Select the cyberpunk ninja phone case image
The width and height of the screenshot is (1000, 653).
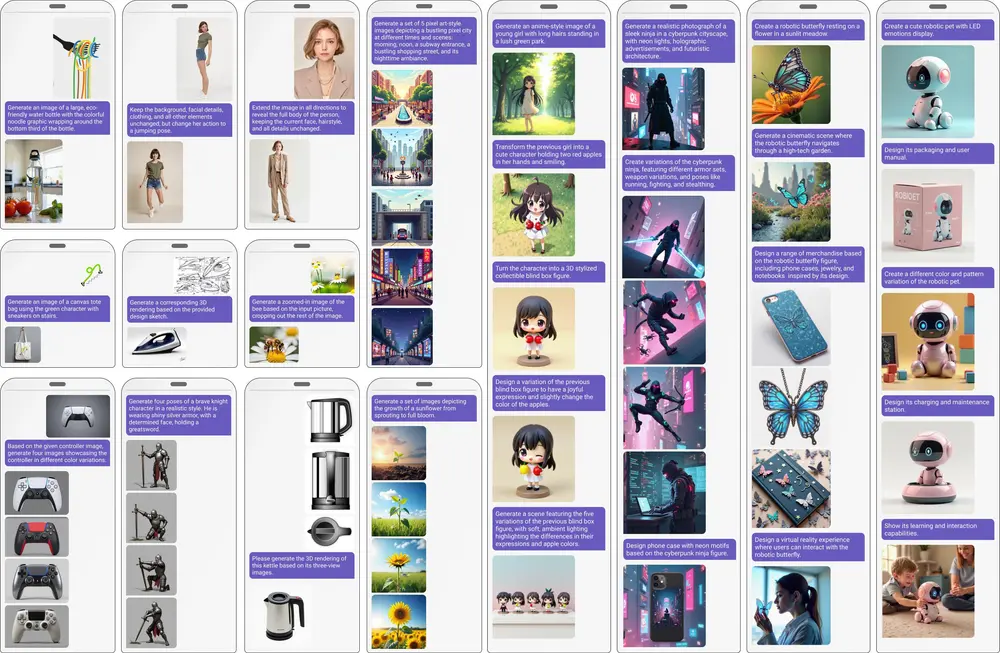pos(664,606)
